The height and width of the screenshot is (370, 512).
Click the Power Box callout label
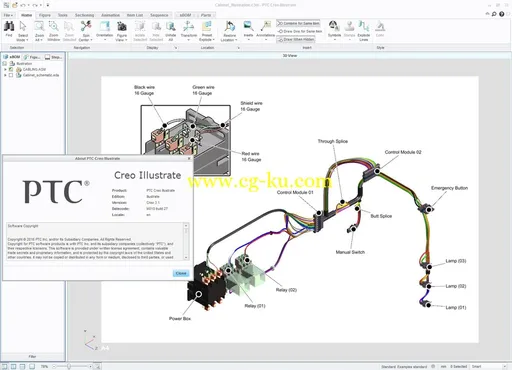click(x=180, y=318)
